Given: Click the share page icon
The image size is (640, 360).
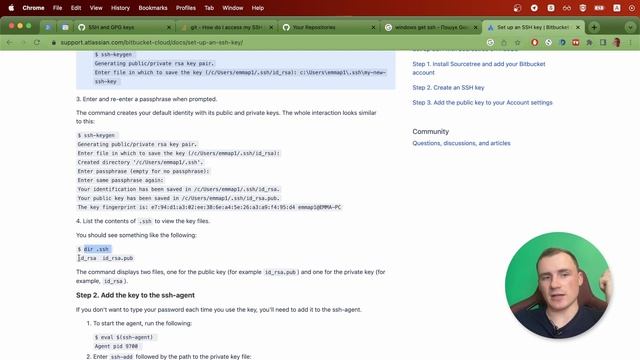Looking at the screenshot, I should (x=504, y=42).
